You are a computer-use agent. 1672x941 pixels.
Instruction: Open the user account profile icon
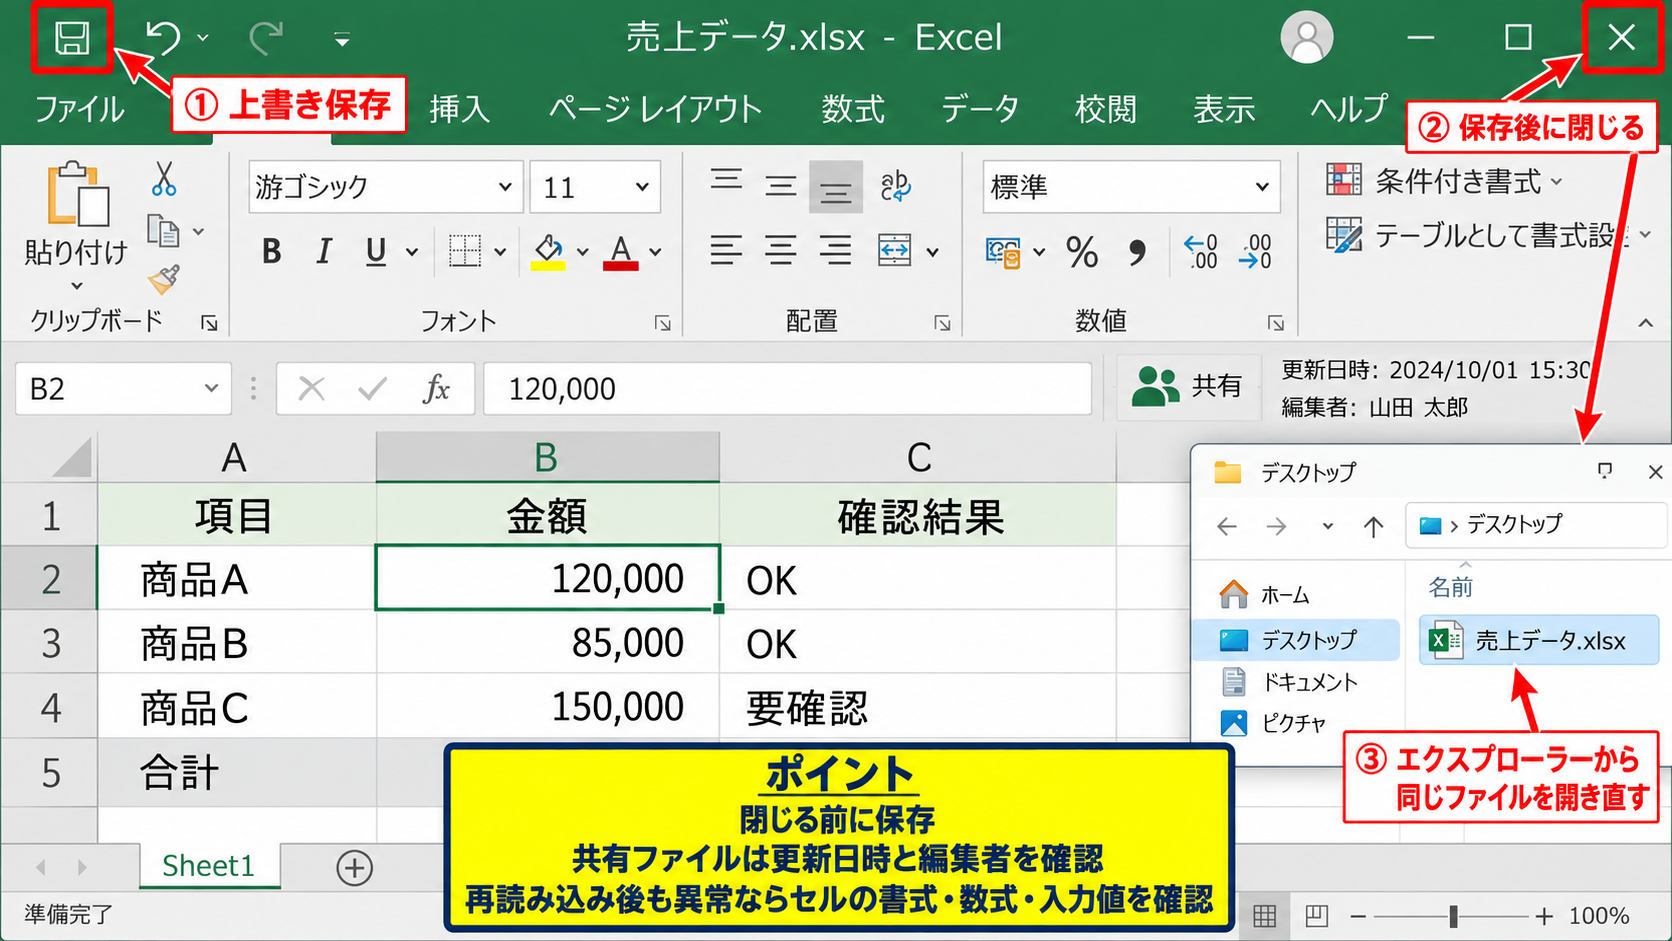(1306, 37)
